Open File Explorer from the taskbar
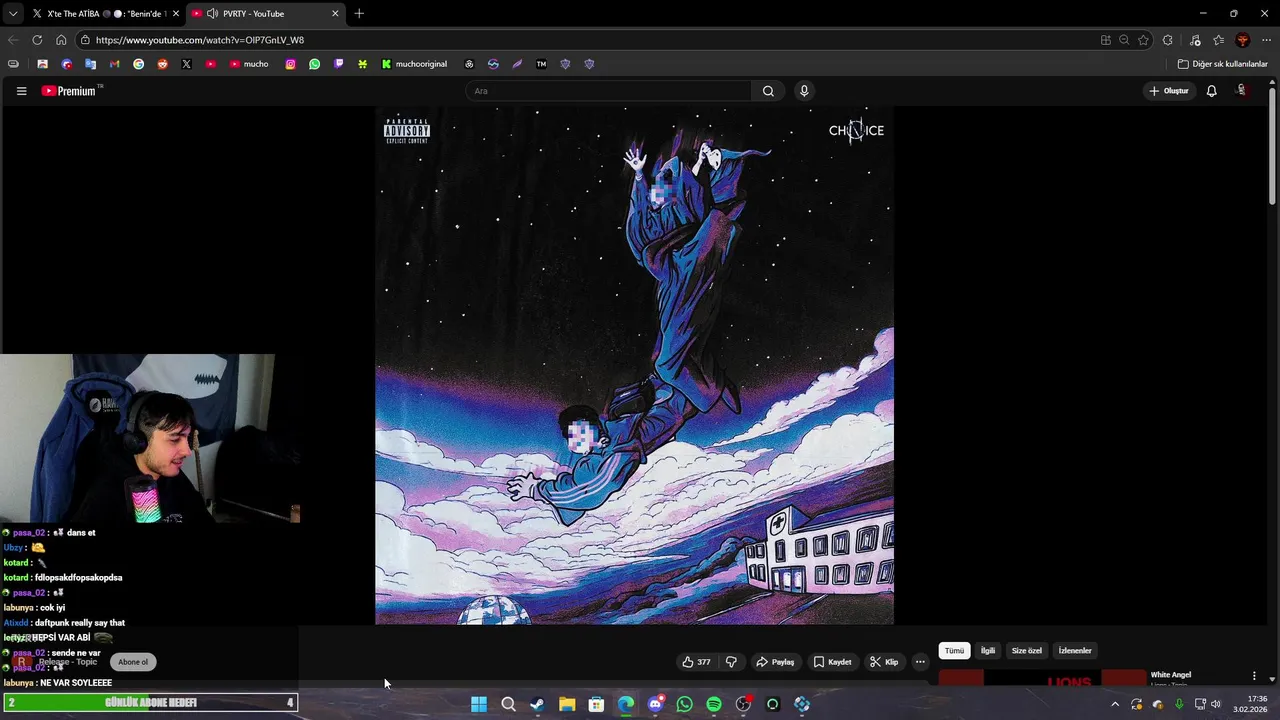 coord(567,704)
